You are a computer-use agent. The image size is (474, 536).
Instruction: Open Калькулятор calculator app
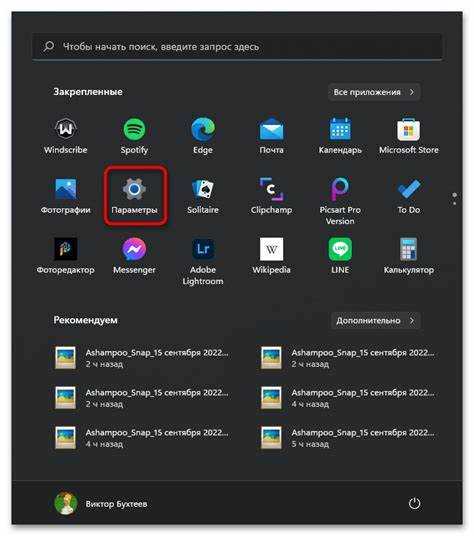click(x=409, y=256)
